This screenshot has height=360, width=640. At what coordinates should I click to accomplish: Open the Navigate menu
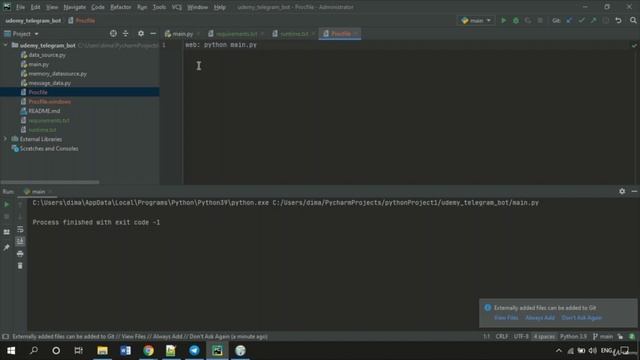(x=75, y=7)
